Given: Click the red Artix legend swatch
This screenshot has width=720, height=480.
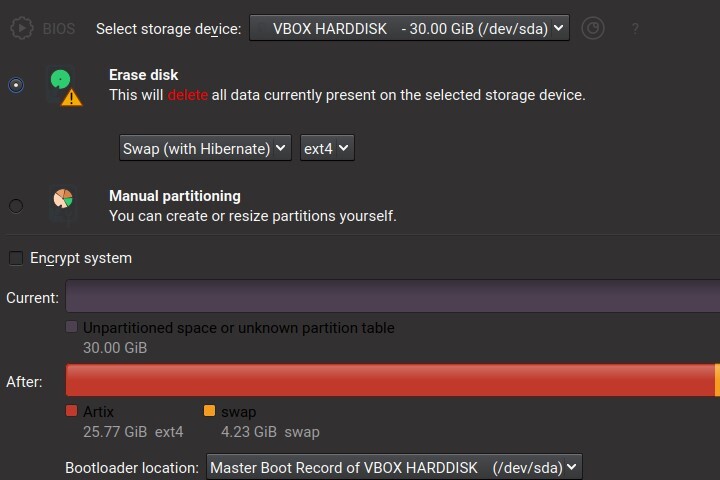Looking at the screenshot, I should click(71, 411).
